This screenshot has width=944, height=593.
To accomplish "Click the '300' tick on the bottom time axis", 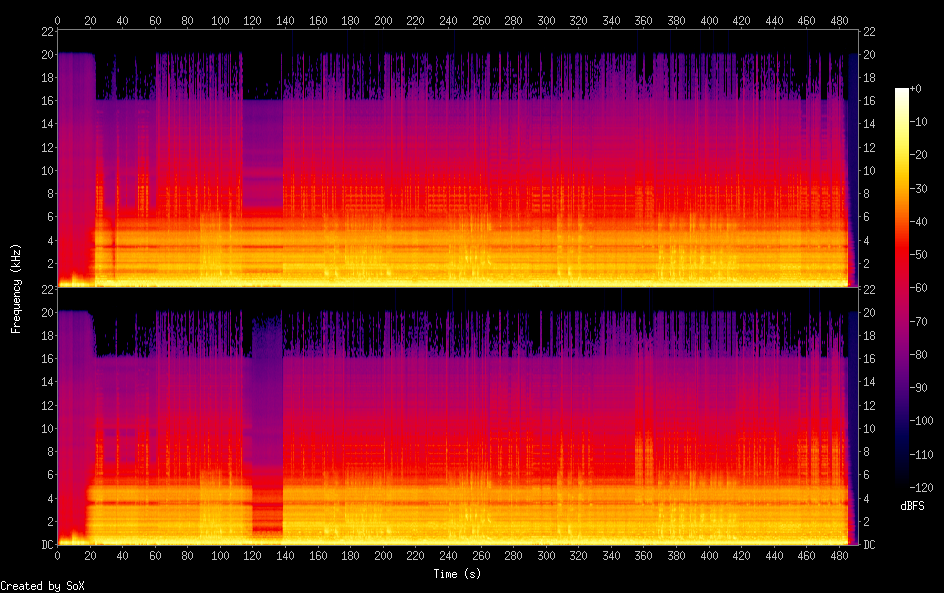I will tap(546, 556).
